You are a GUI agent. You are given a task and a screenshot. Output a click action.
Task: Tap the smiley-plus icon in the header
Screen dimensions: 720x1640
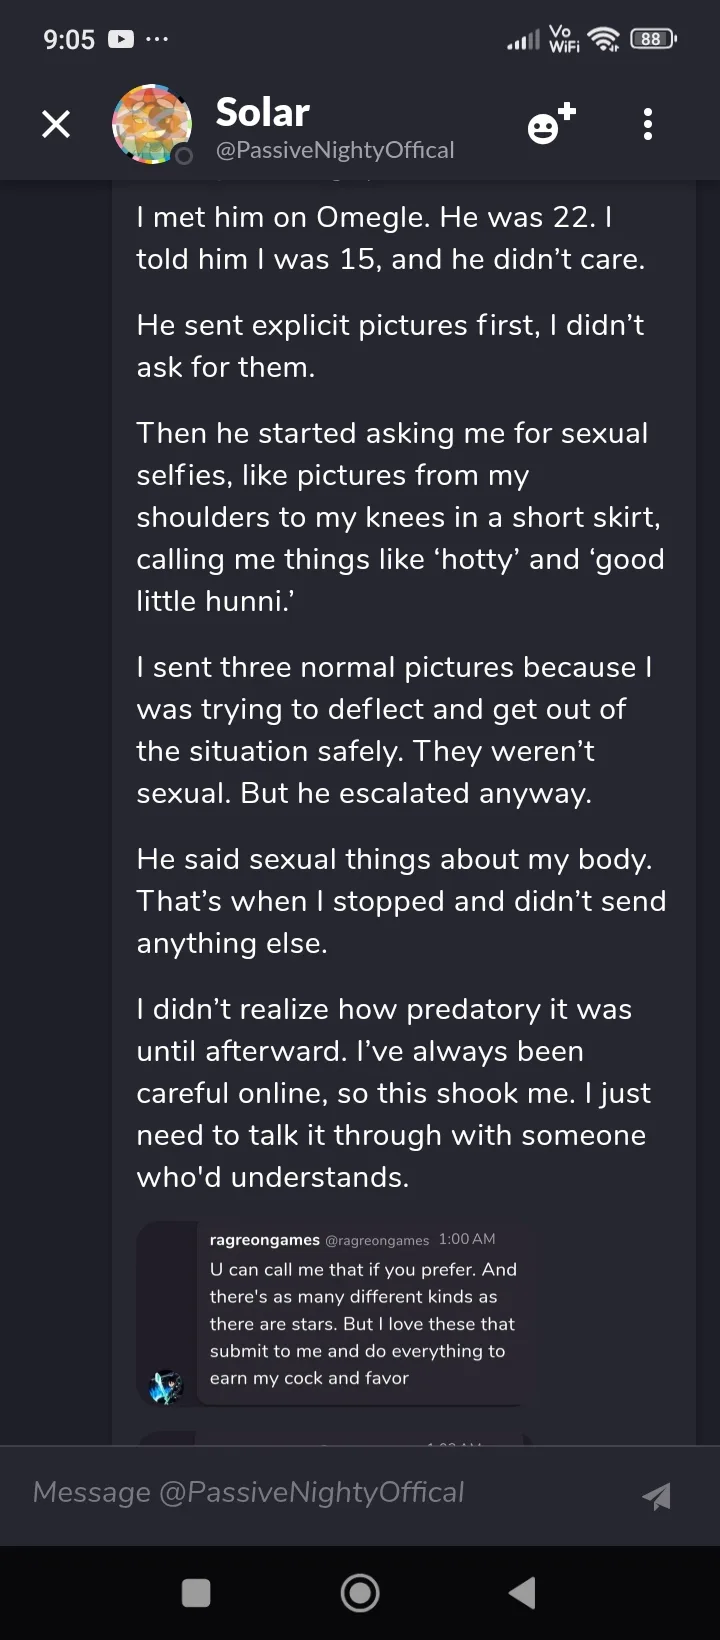coord(551,124)
